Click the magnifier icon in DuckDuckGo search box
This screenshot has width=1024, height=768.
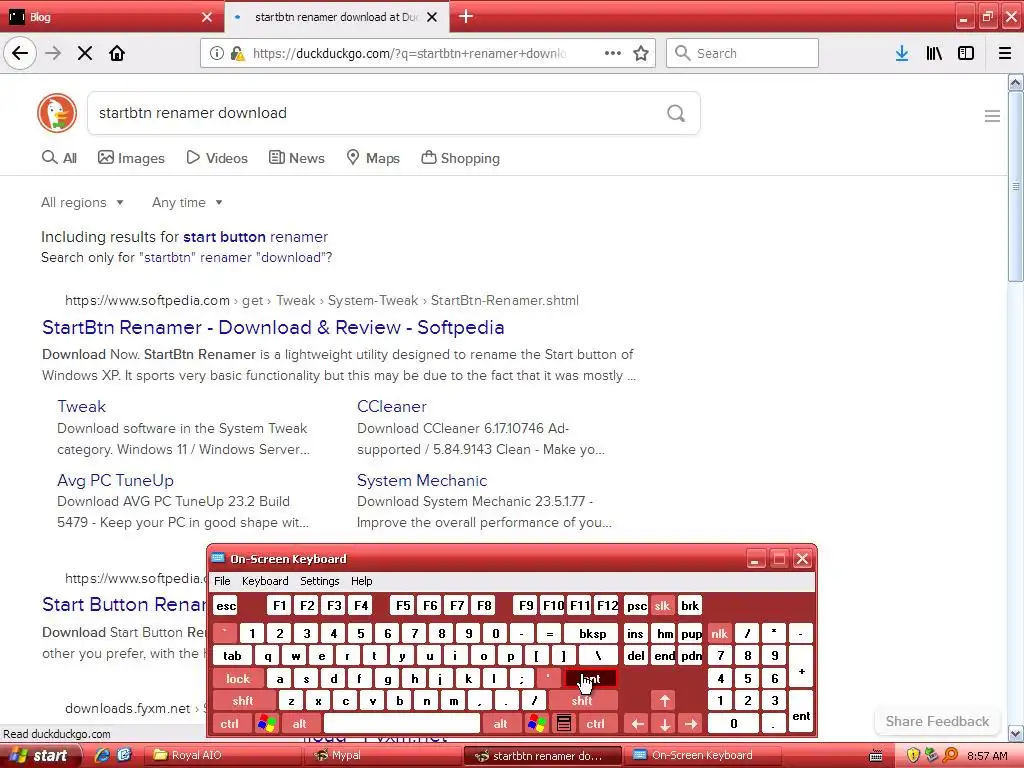676,113
